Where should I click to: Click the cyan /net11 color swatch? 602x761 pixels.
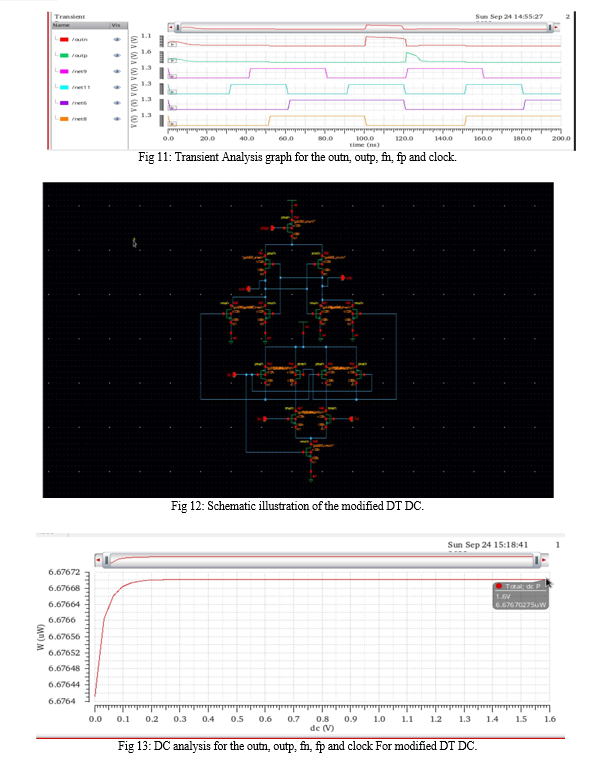tap(64, 87)
